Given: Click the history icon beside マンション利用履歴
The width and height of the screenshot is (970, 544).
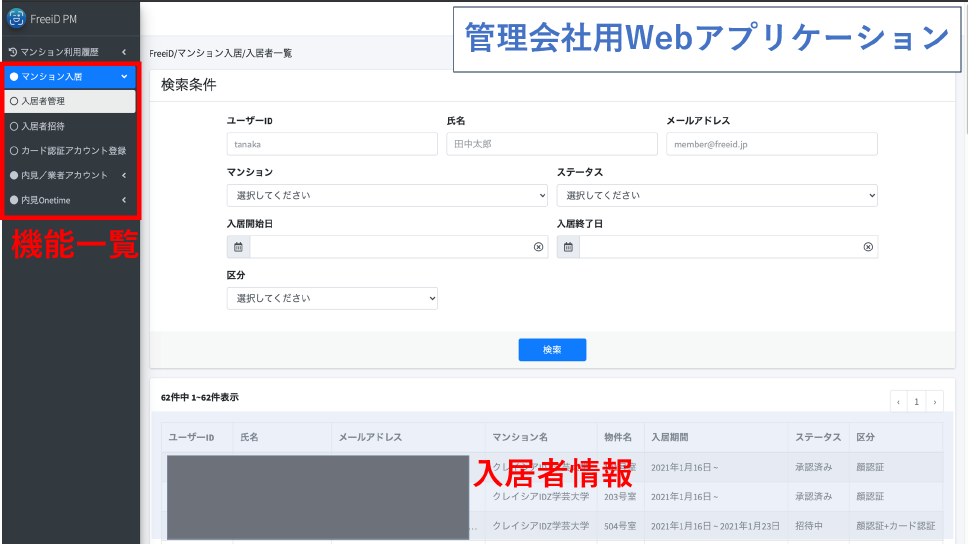Looking at the screenshot, I should pos(12,52).
